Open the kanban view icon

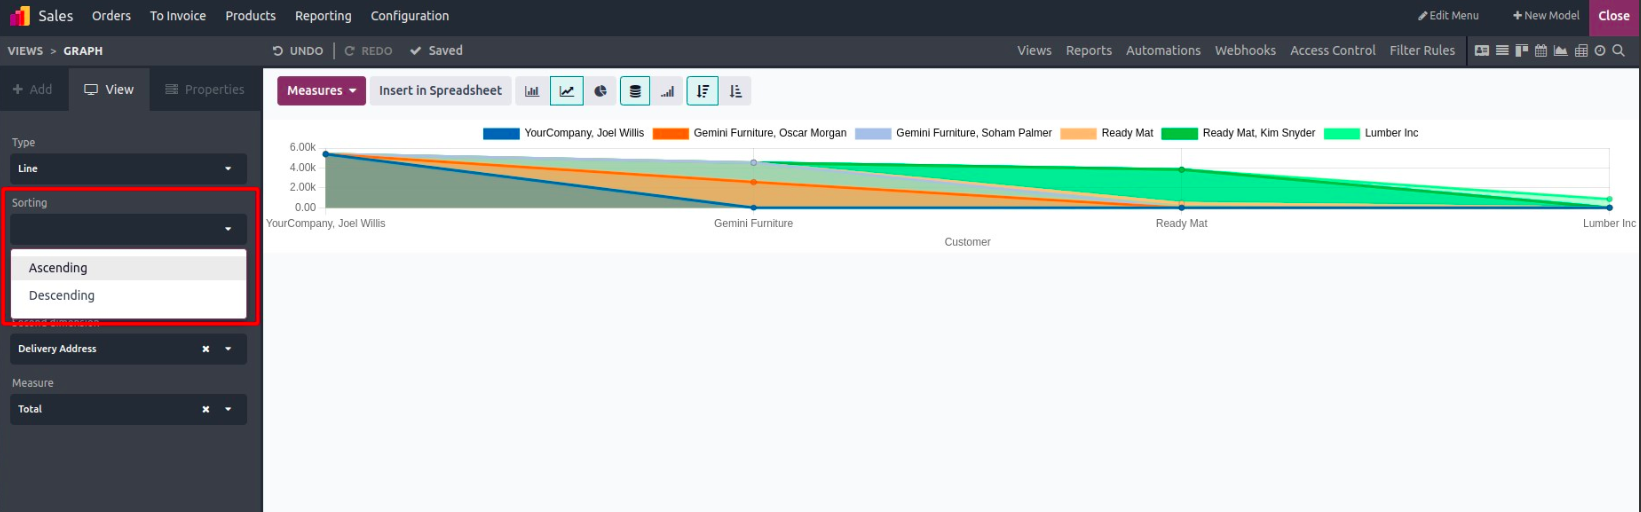point(1521,51)
